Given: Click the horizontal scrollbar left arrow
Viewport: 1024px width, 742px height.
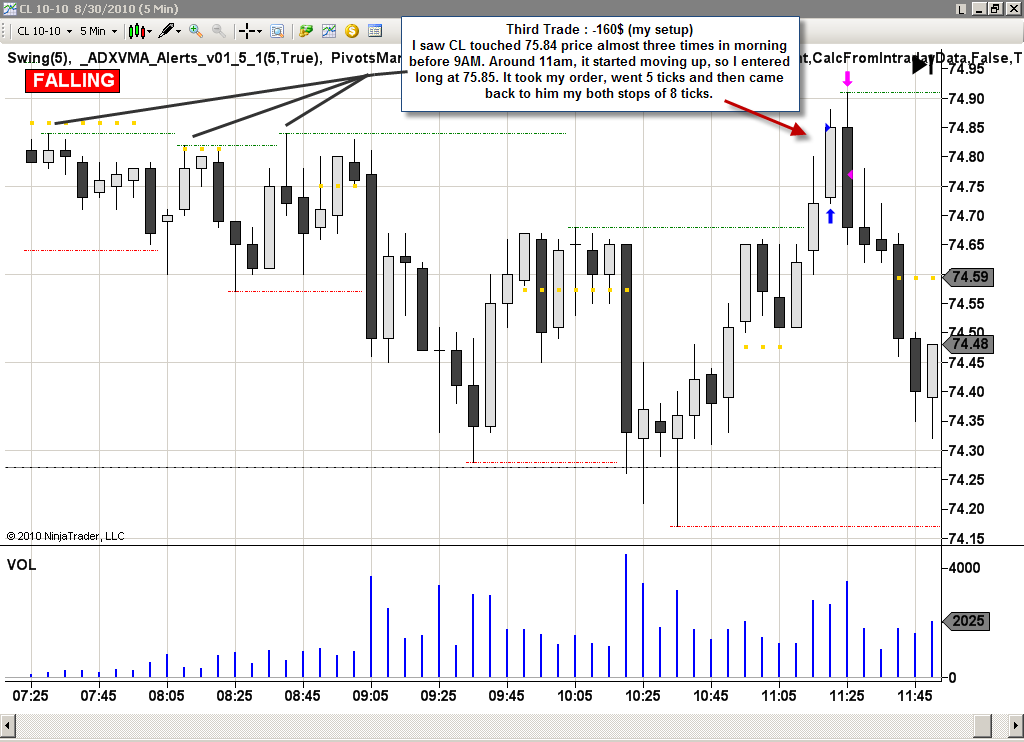Looking at the screenshot, I should click(x=7, y=725).
